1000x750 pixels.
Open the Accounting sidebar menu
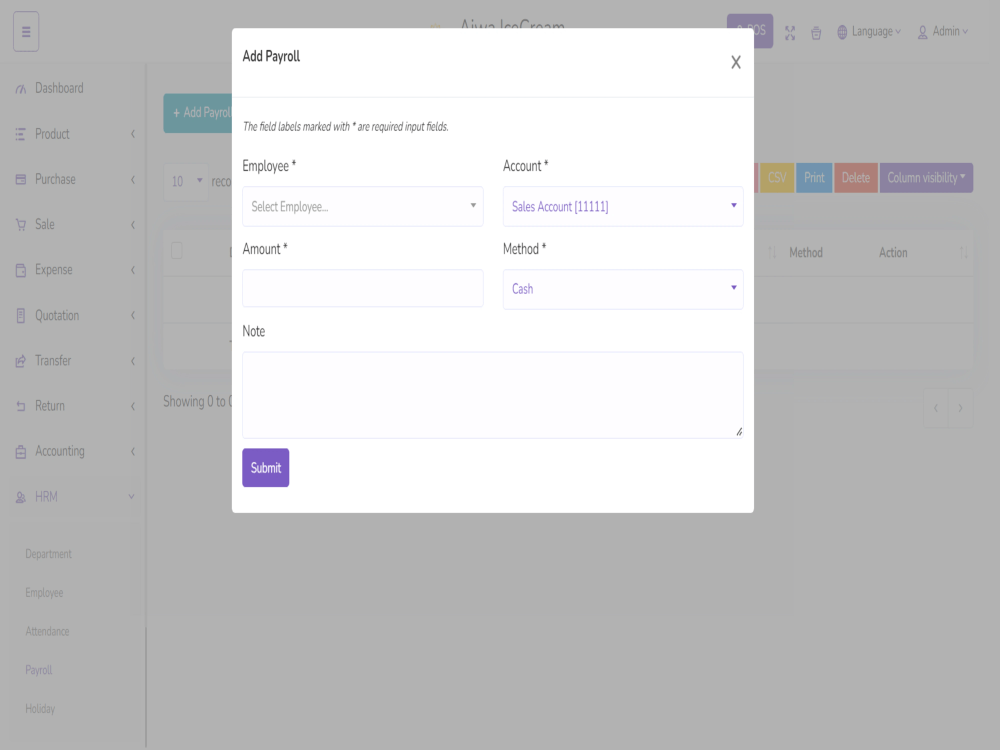pyautogui.click(x=74, y=452)
